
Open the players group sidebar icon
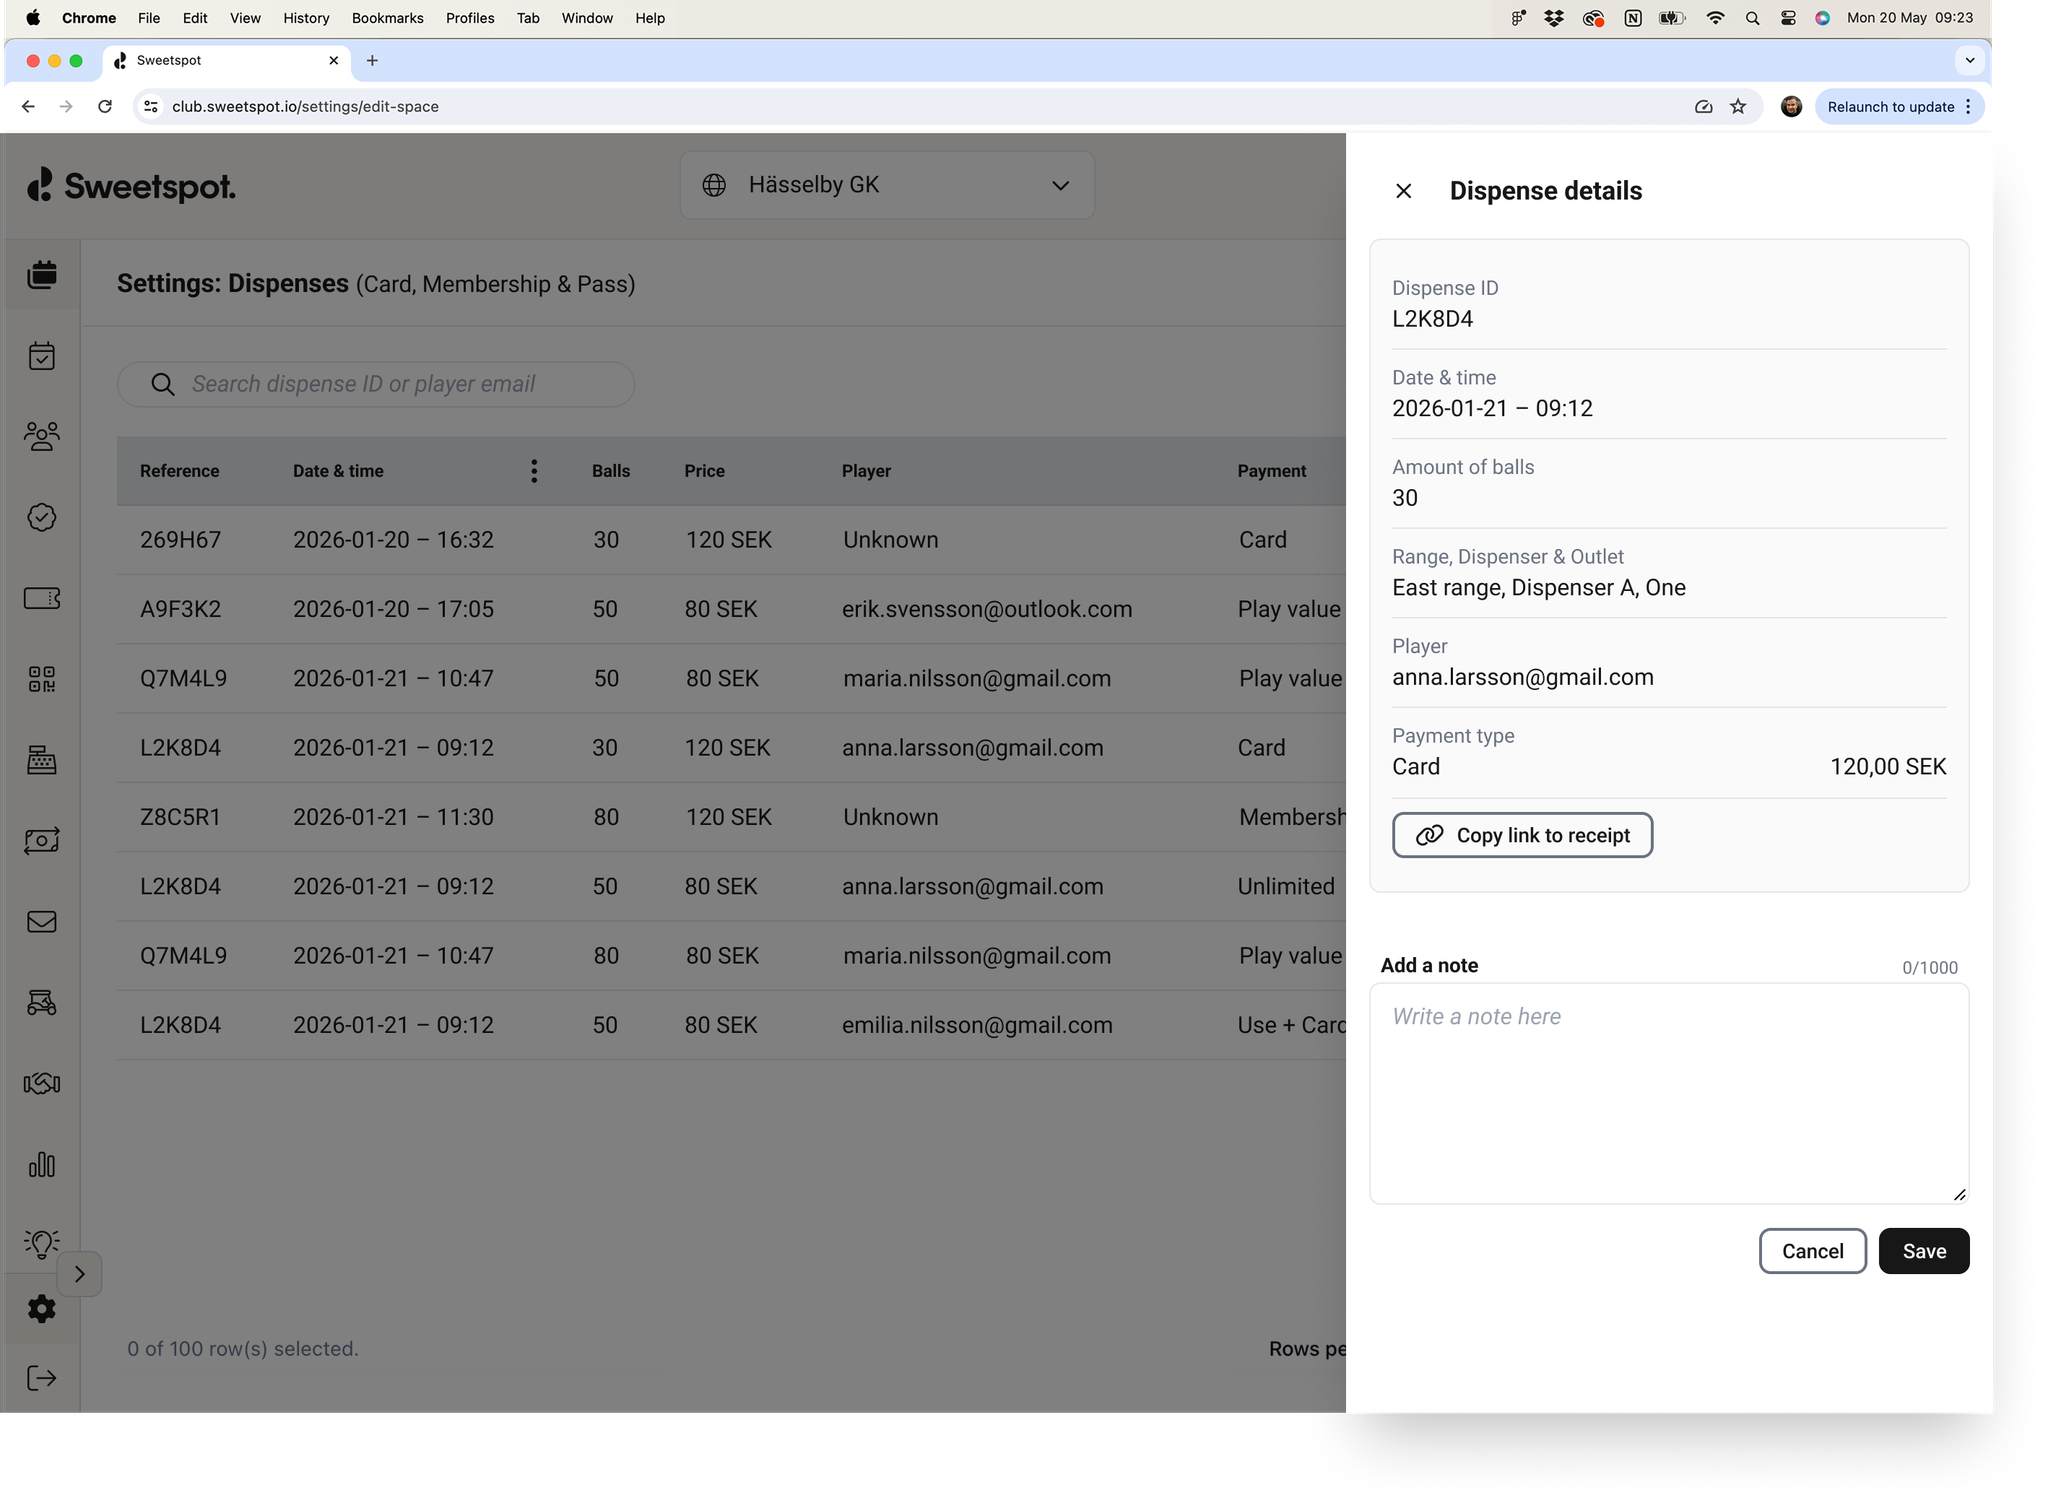(x=42, y=436)
